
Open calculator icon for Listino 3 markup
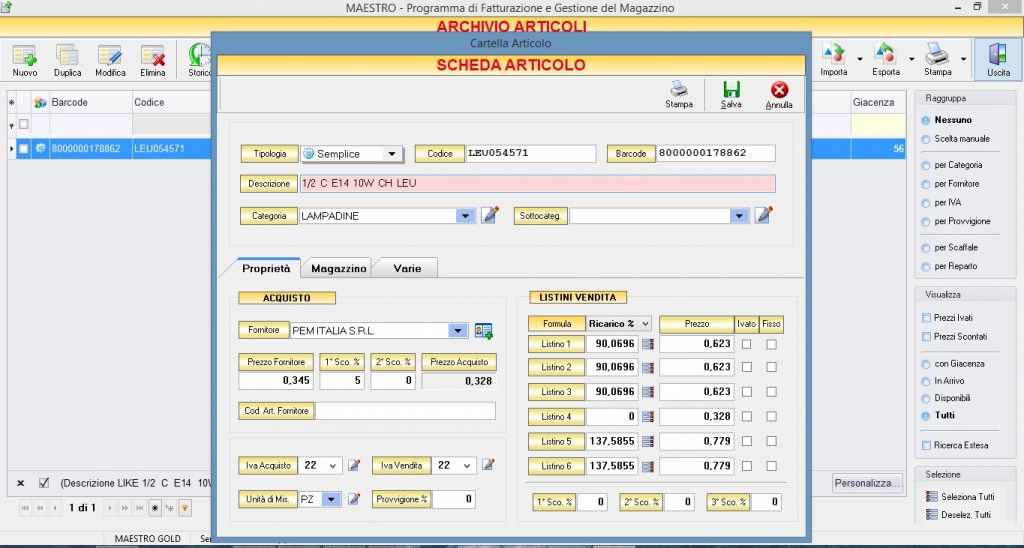coord(648,392)
